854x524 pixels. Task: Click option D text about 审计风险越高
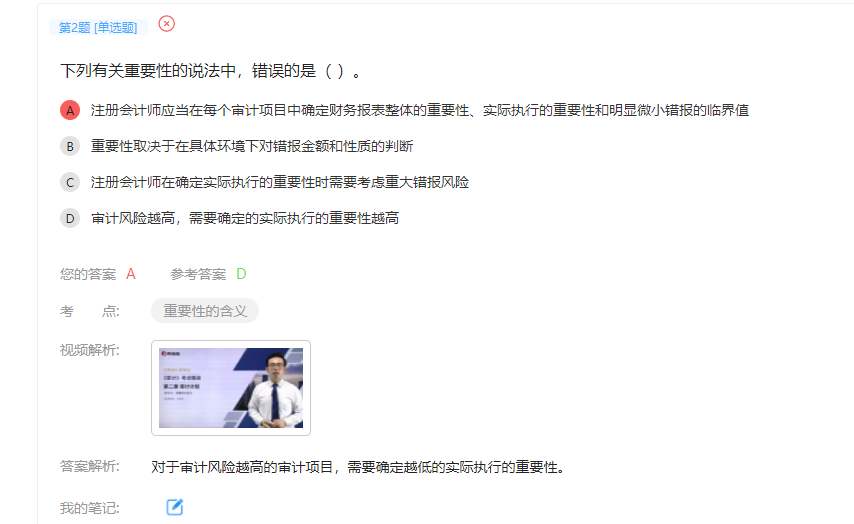(x=245, y=218)
